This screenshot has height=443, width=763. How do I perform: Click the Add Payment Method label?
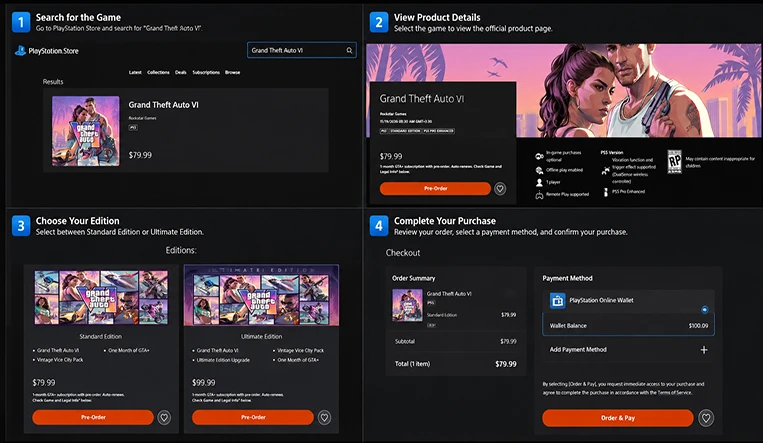click(x=578, y=350)
